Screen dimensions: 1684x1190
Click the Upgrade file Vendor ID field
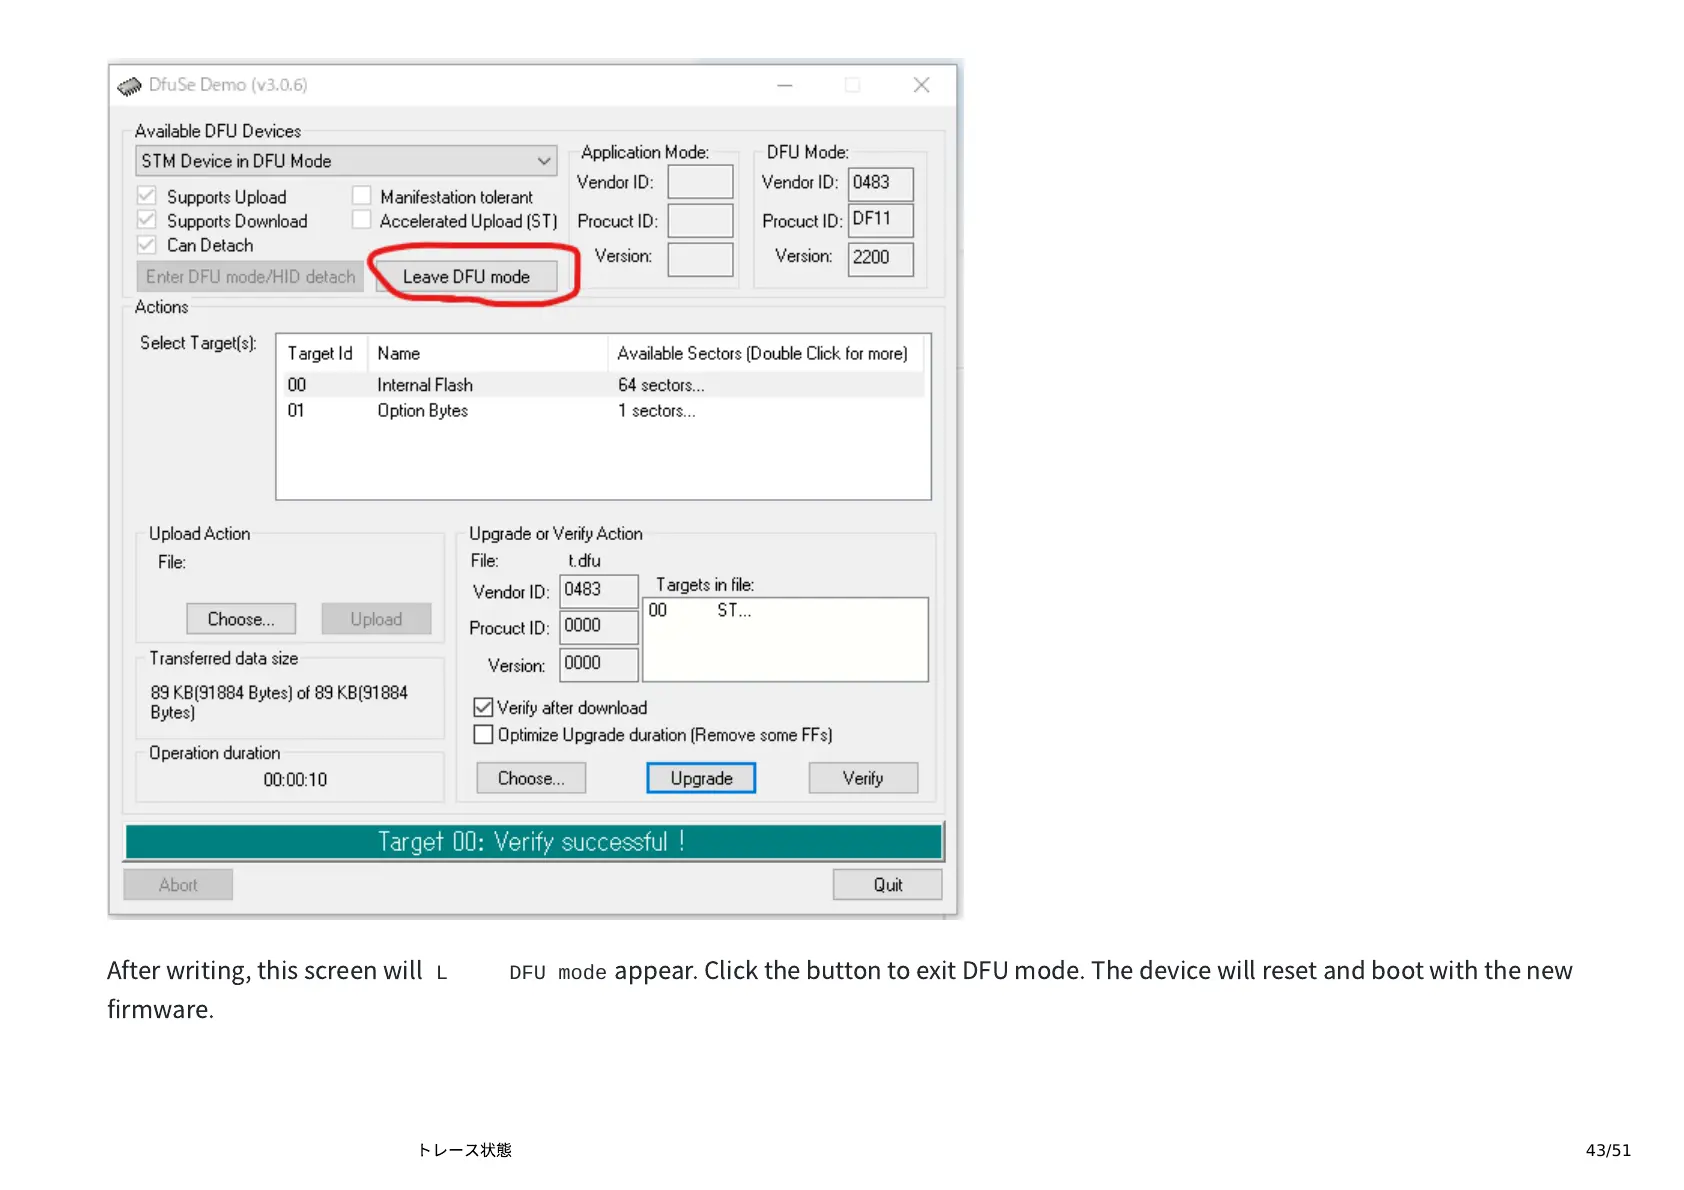[599, 591]
